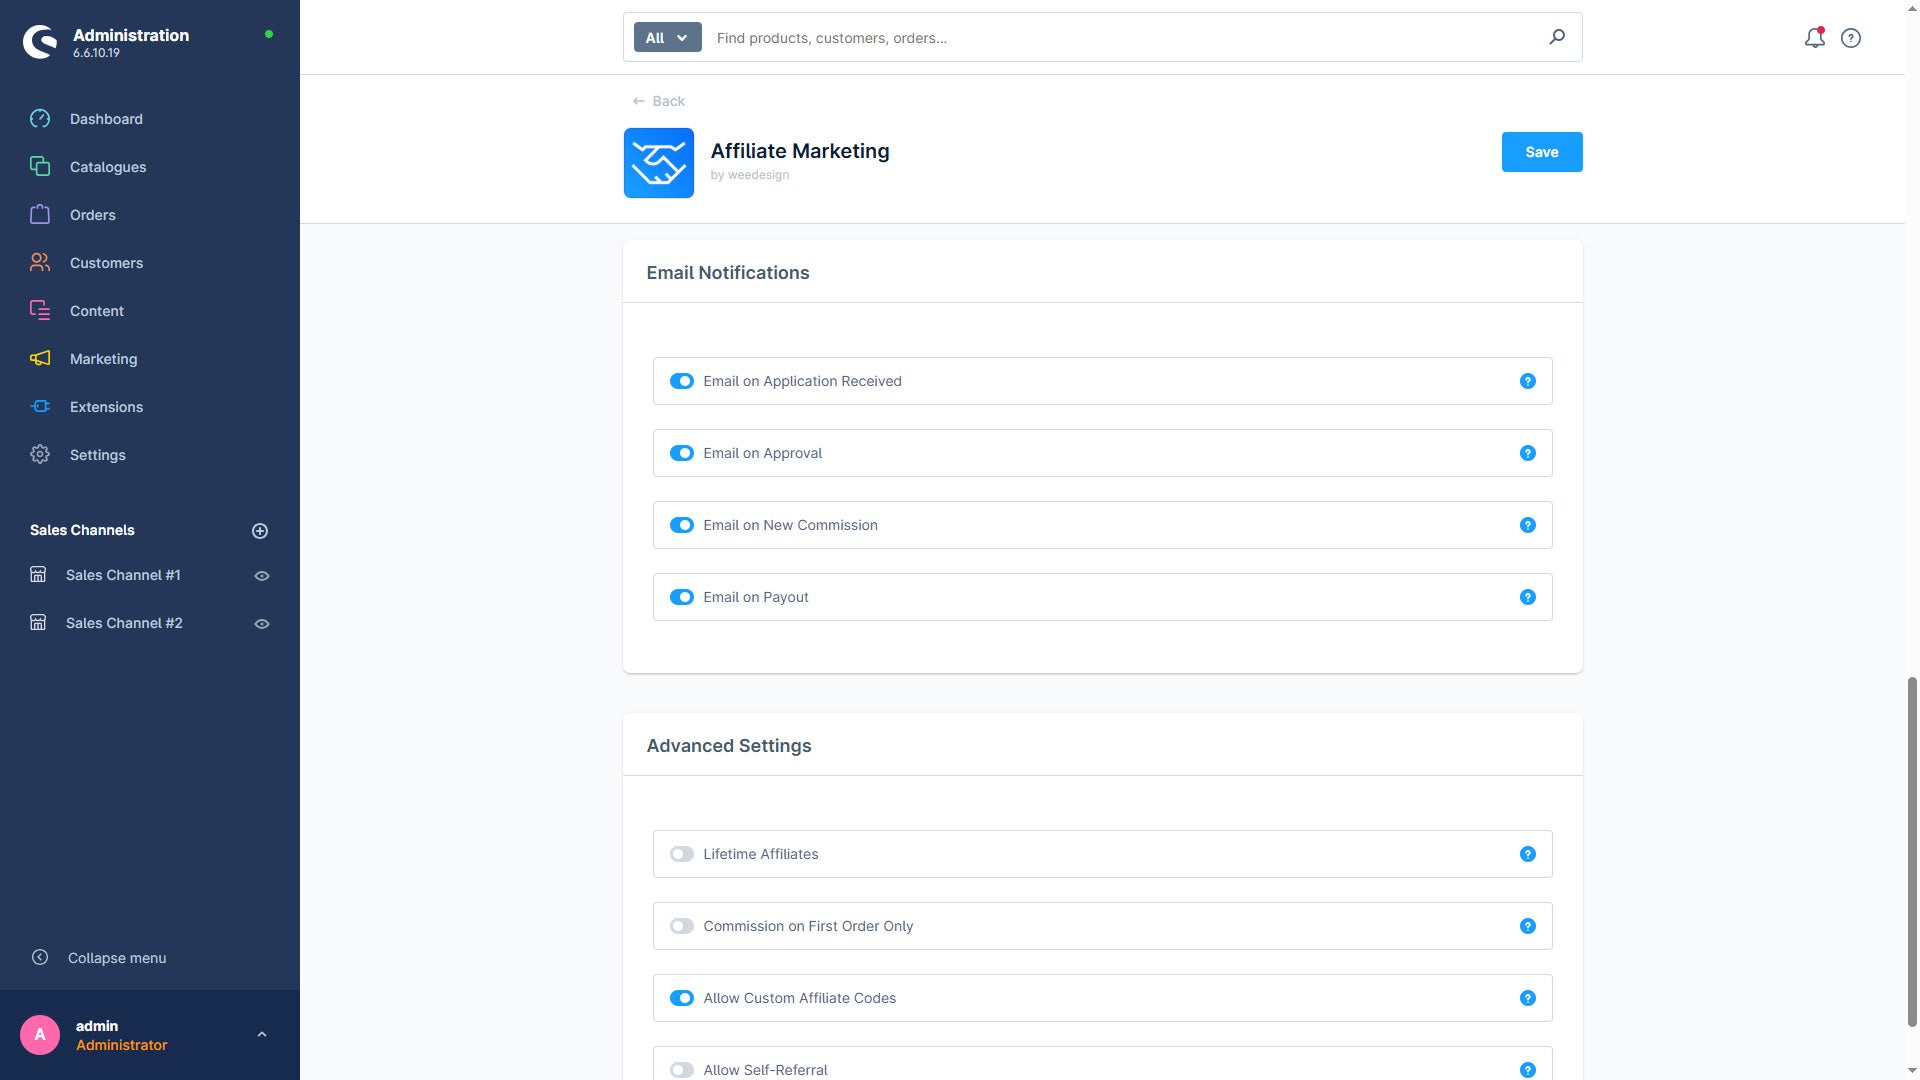This screenshot has height=1080, width=1920.
Task: Show help for Commission on First Order Only
Action: pos(1528,926)
